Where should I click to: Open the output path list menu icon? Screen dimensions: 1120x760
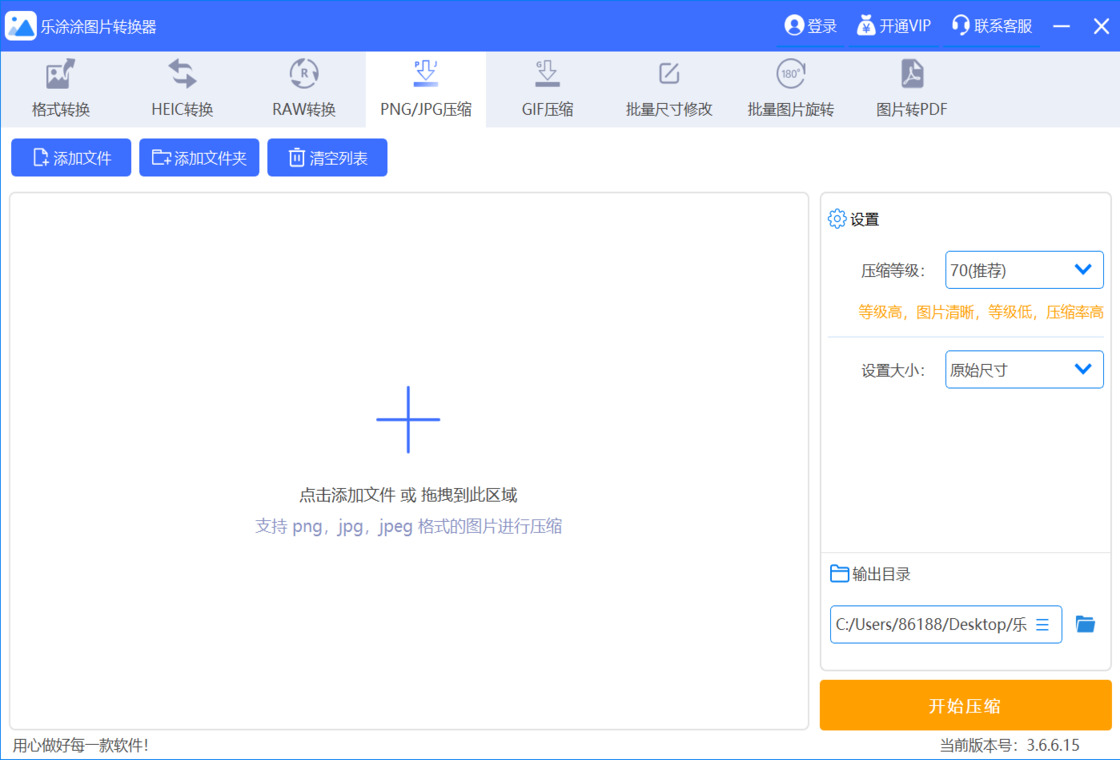(x=1042, y=625)
